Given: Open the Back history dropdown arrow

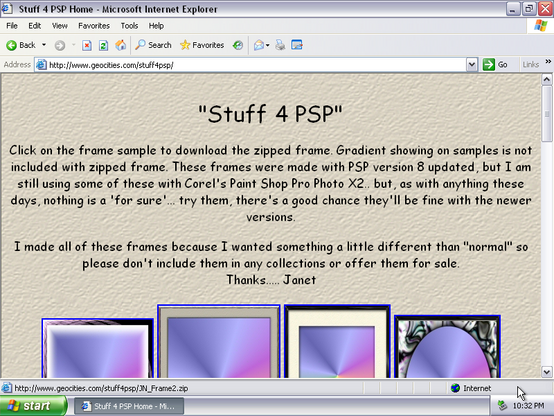Looking at the screenshot, I should click(44, 45).
